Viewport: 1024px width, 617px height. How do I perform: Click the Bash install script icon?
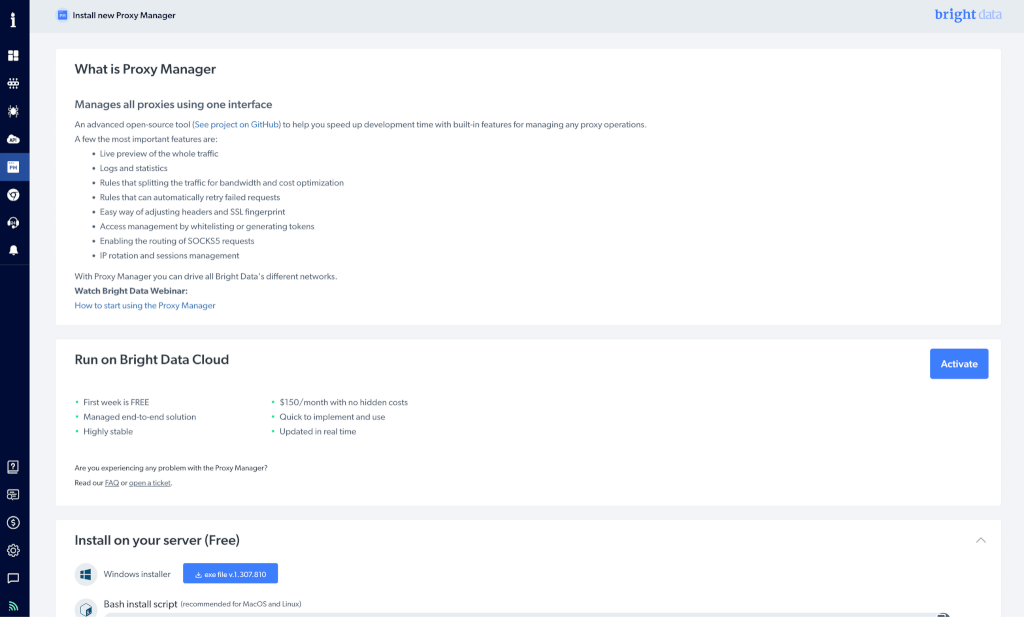click(x=86, y=608)
